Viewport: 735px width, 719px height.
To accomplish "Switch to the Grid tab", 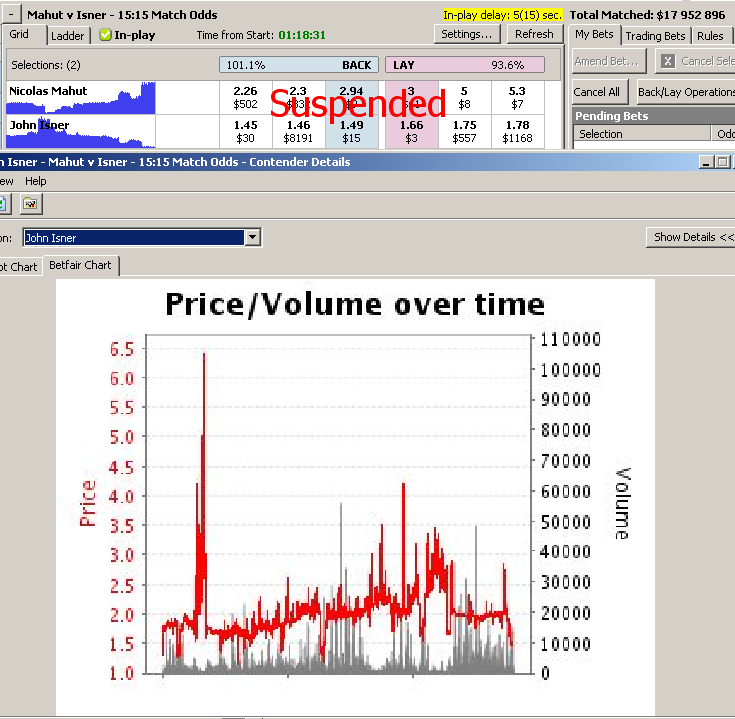I will pos(19,35).
